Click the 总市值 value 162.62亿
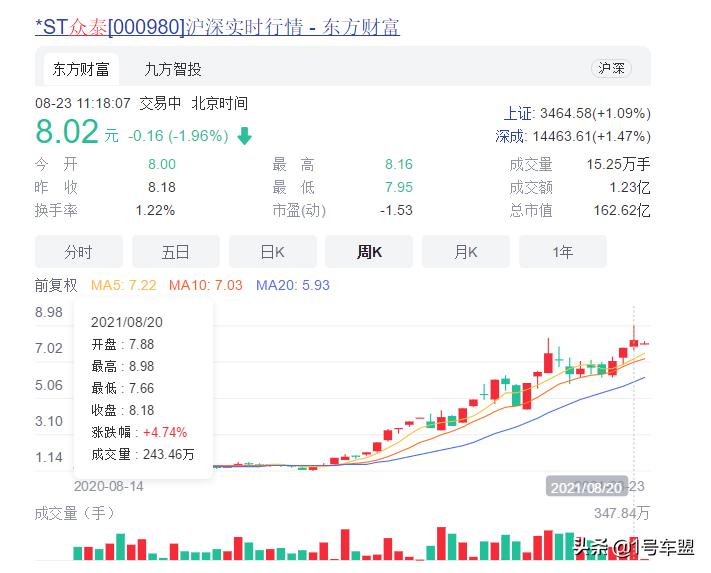This screenshot has width=711, height=573. coord(622,210)
